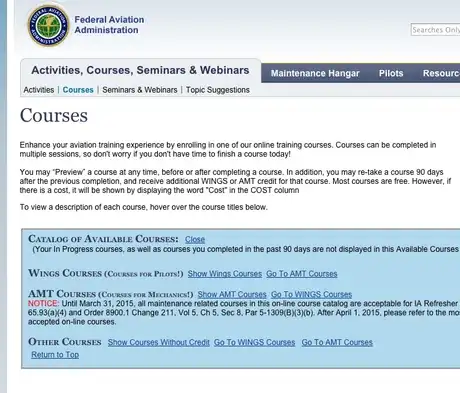Click the Catalog of Available Courses heading
The image size is (460, 393).
click(x=103, y=239)
